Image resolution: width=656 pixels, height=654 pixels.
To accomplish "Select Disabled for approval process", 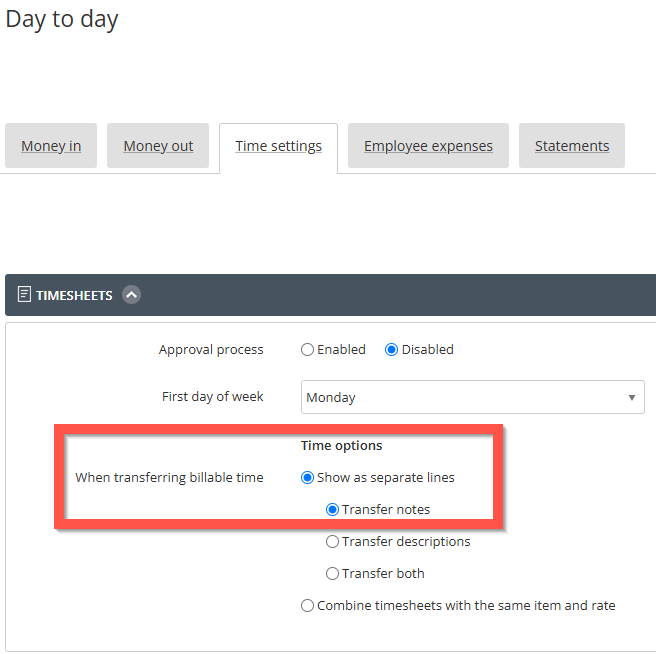I will (391, 349).
